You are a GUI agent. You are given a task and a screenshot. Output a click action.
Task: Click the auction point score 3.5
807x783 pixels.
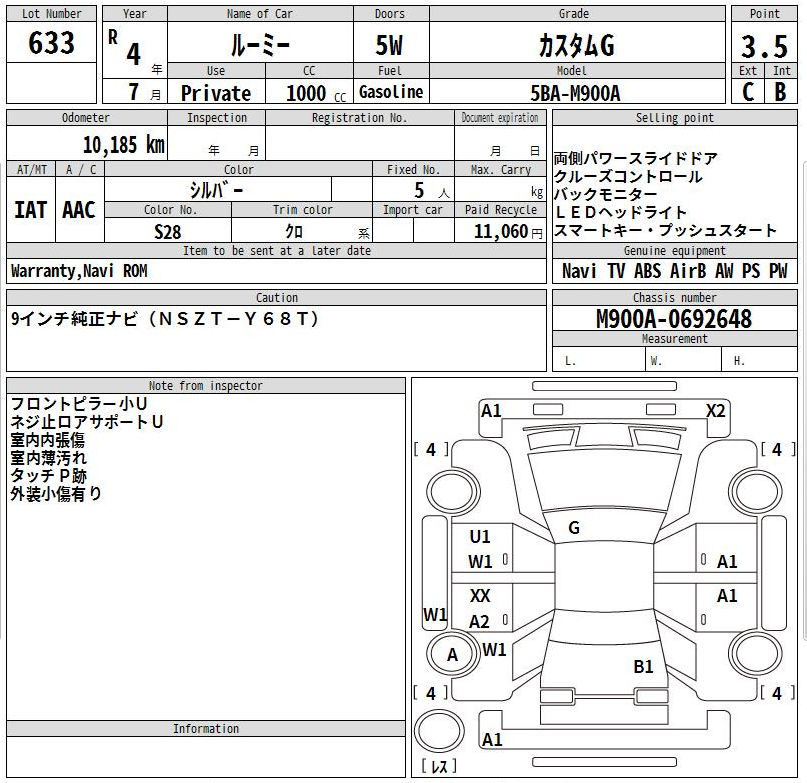click(764, 47)
